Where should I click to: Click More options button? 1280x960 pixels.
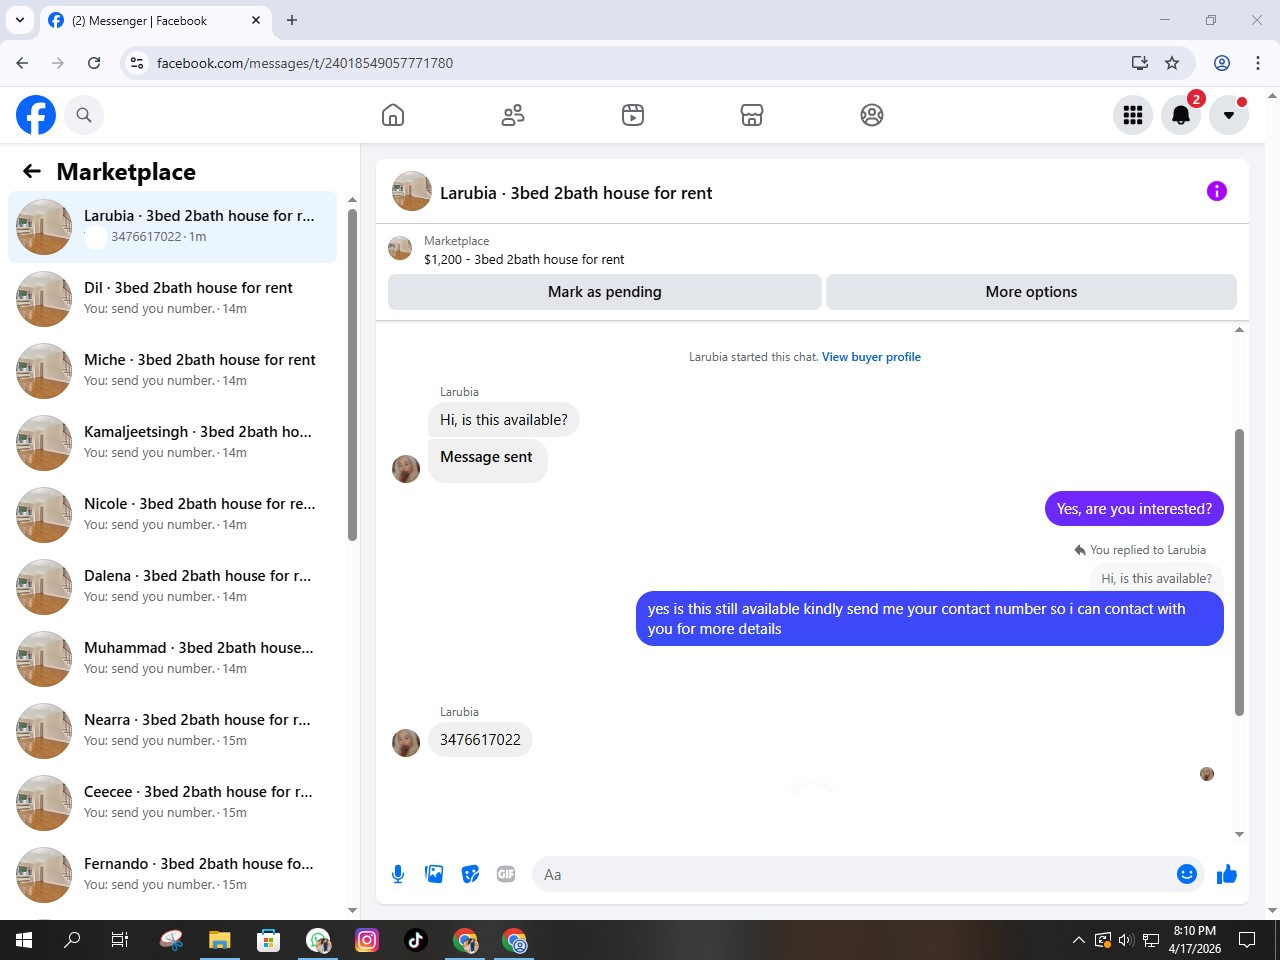tap(1031, 292)
